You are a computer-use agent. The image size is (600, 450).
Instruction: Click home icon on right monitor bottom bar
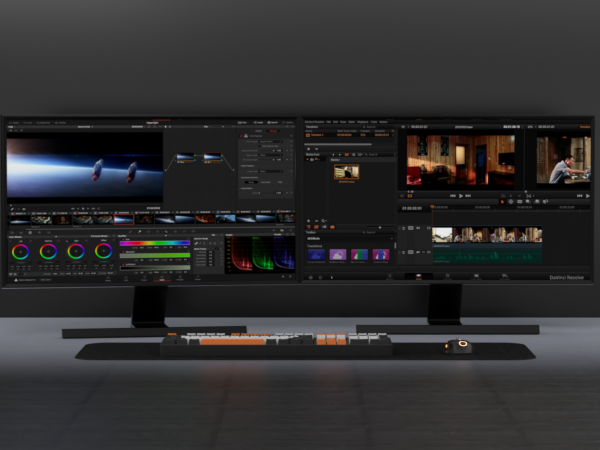(311, 277)
